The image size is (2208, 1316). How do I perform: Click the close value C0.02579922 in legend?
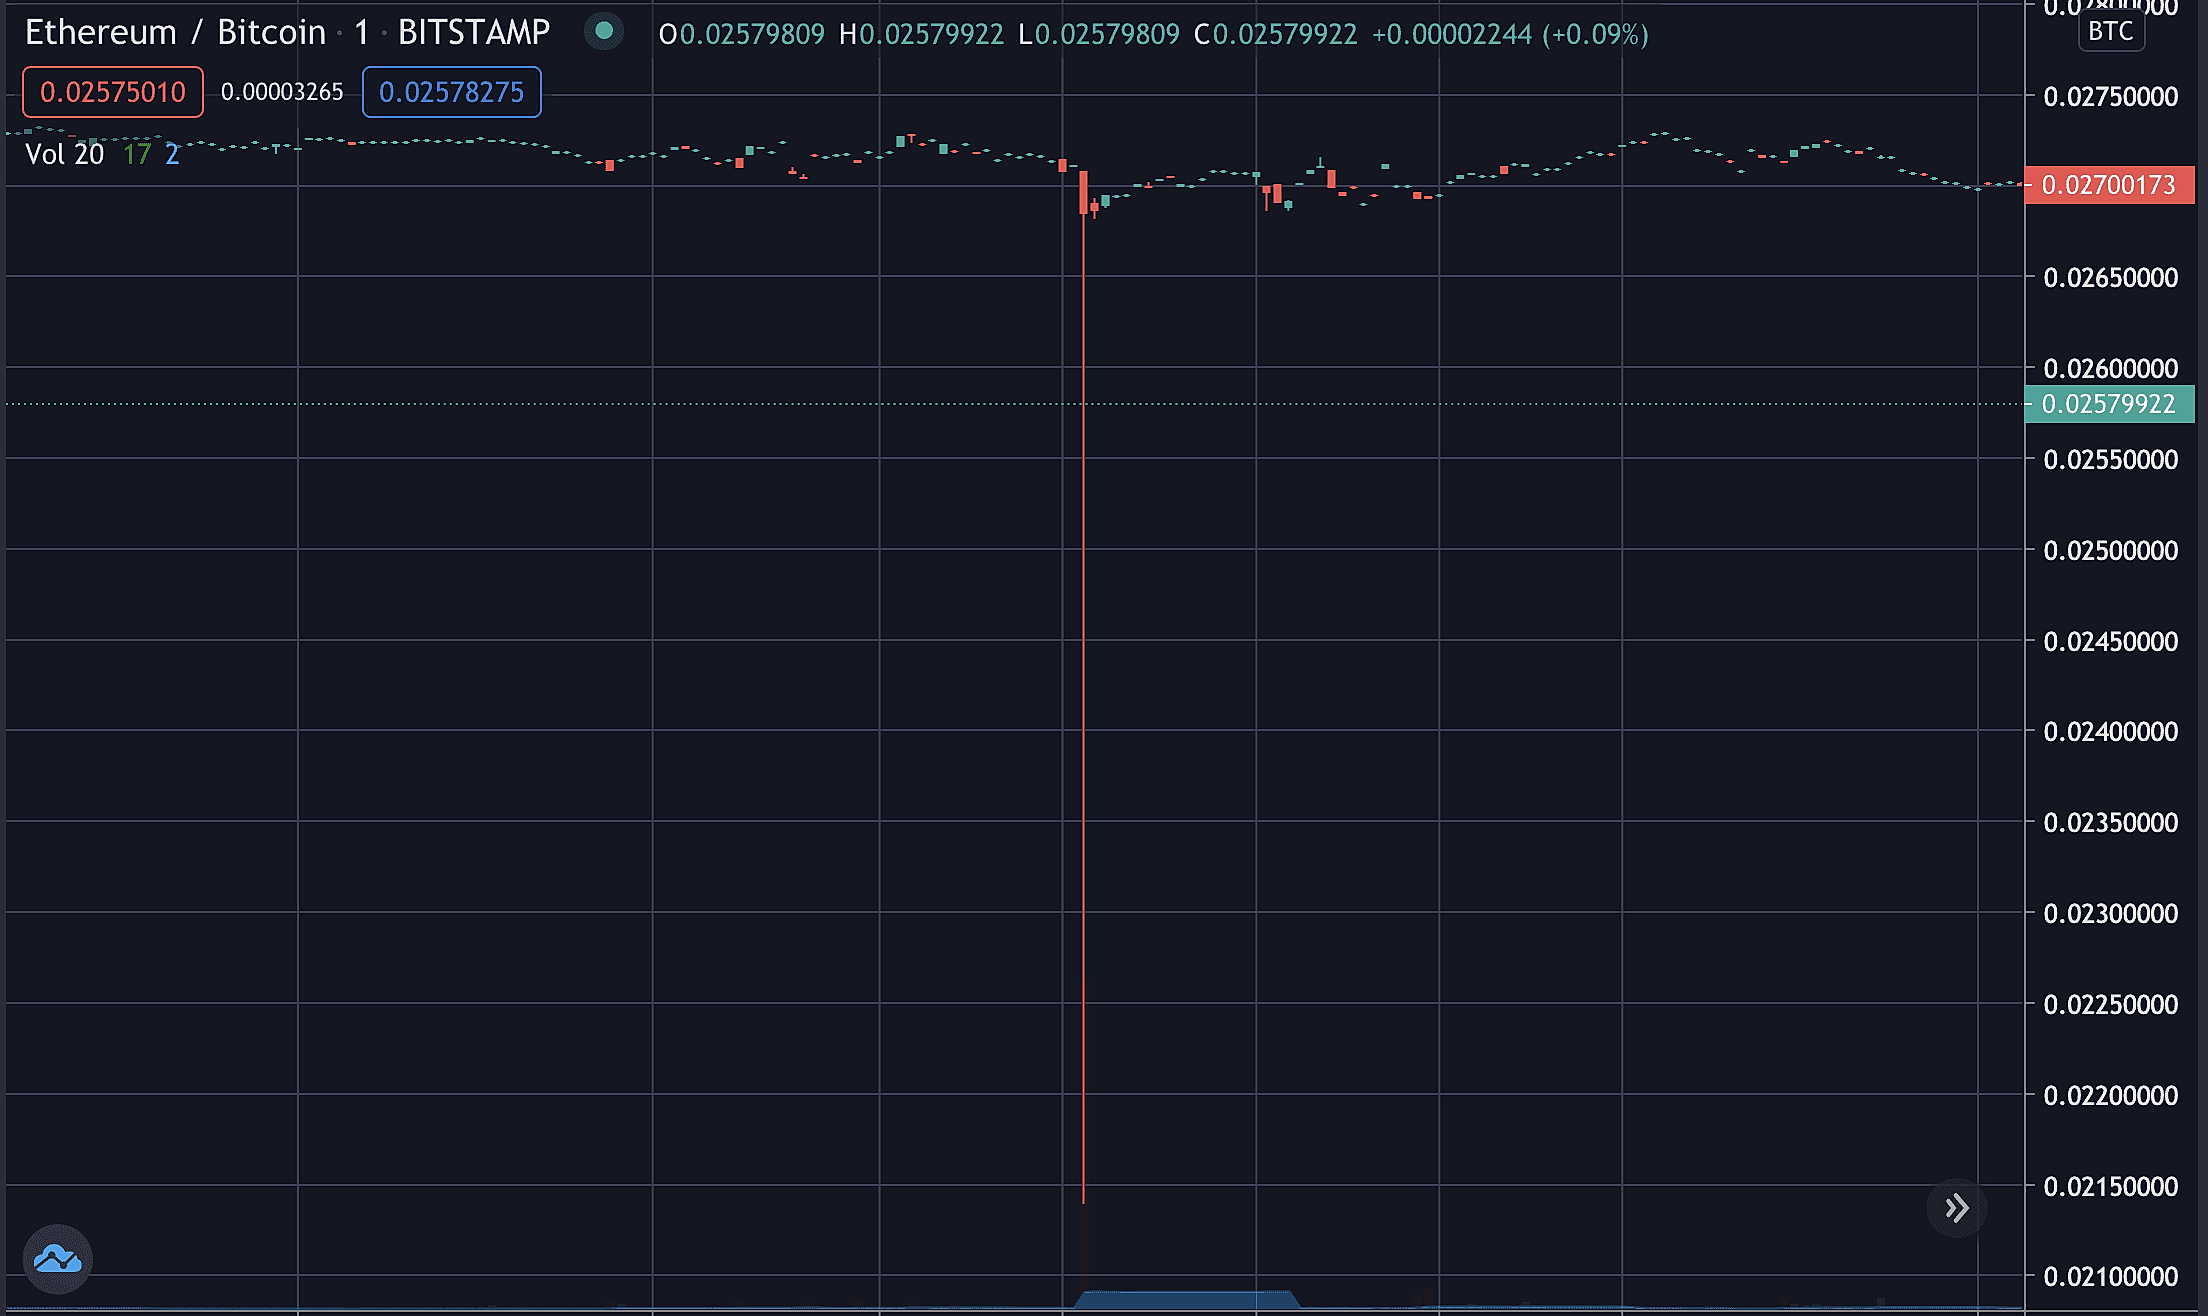point(1276,34)
